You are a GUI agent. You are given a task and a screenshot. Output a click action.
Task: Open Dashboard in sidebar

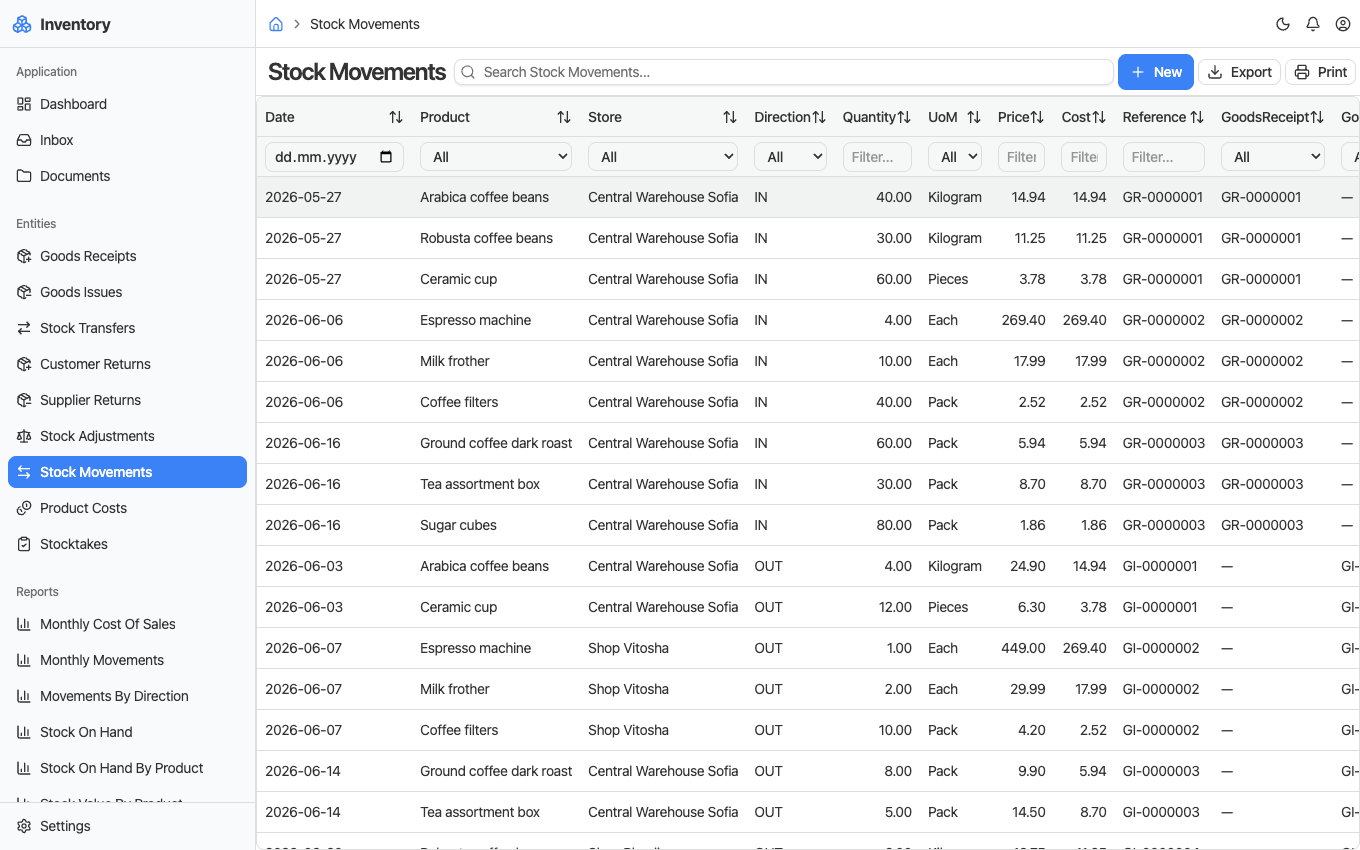point(127,104)
